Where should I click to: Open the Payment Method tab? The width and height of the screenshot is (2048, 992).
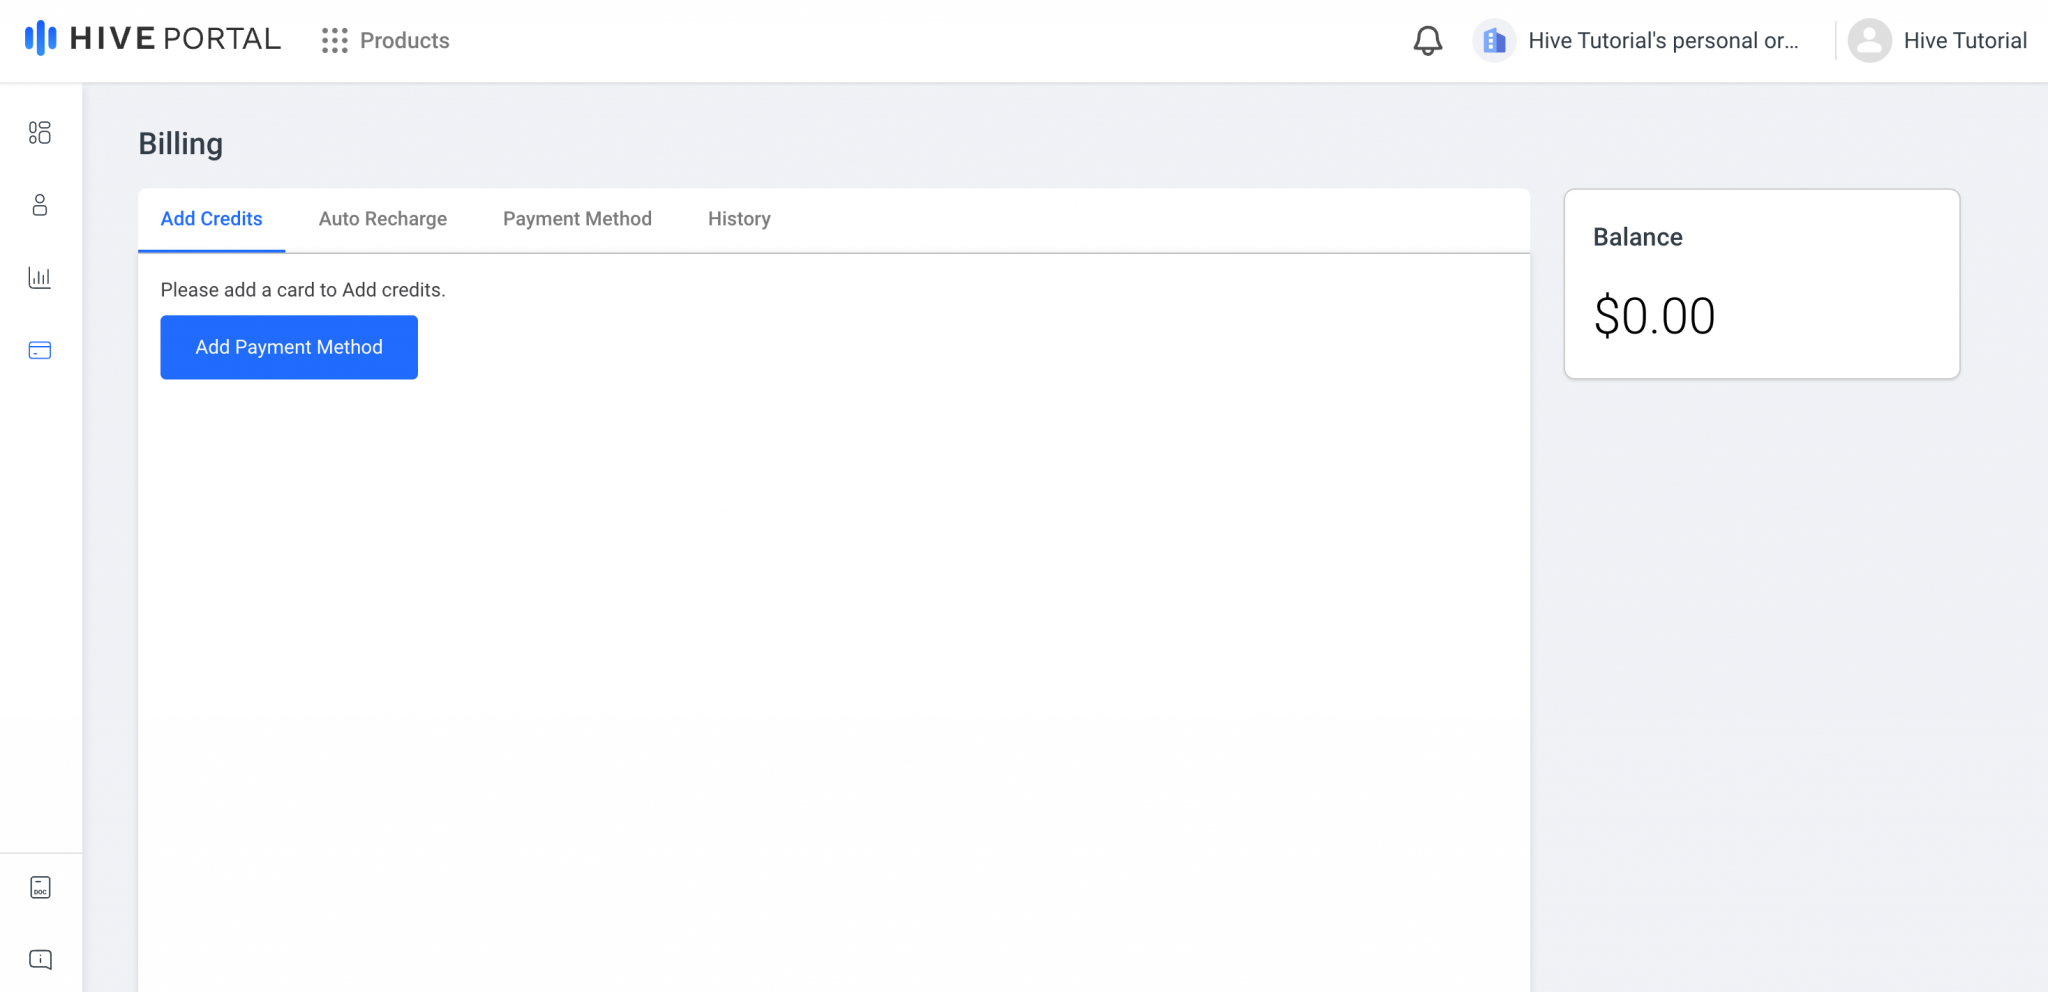click(577, 218)
